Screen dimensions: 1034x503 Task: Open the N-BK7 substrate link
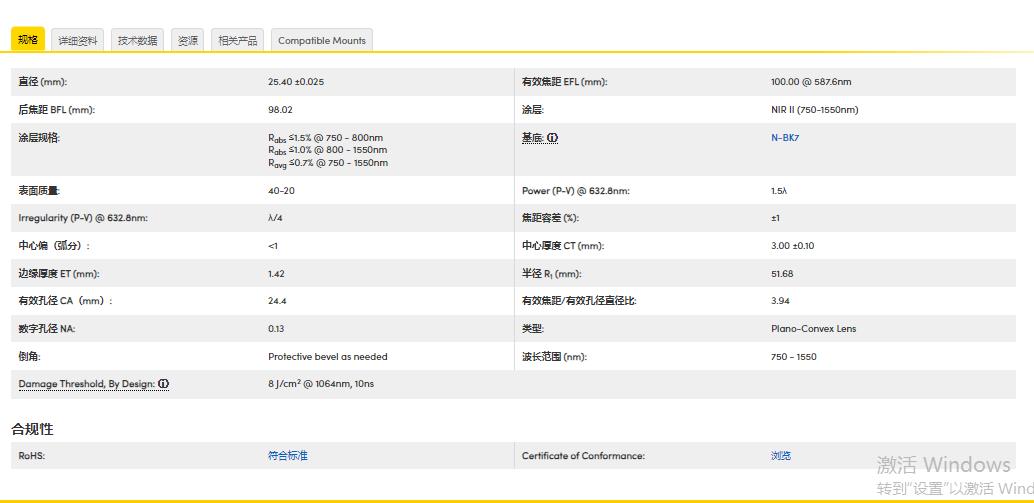point(785,138)
